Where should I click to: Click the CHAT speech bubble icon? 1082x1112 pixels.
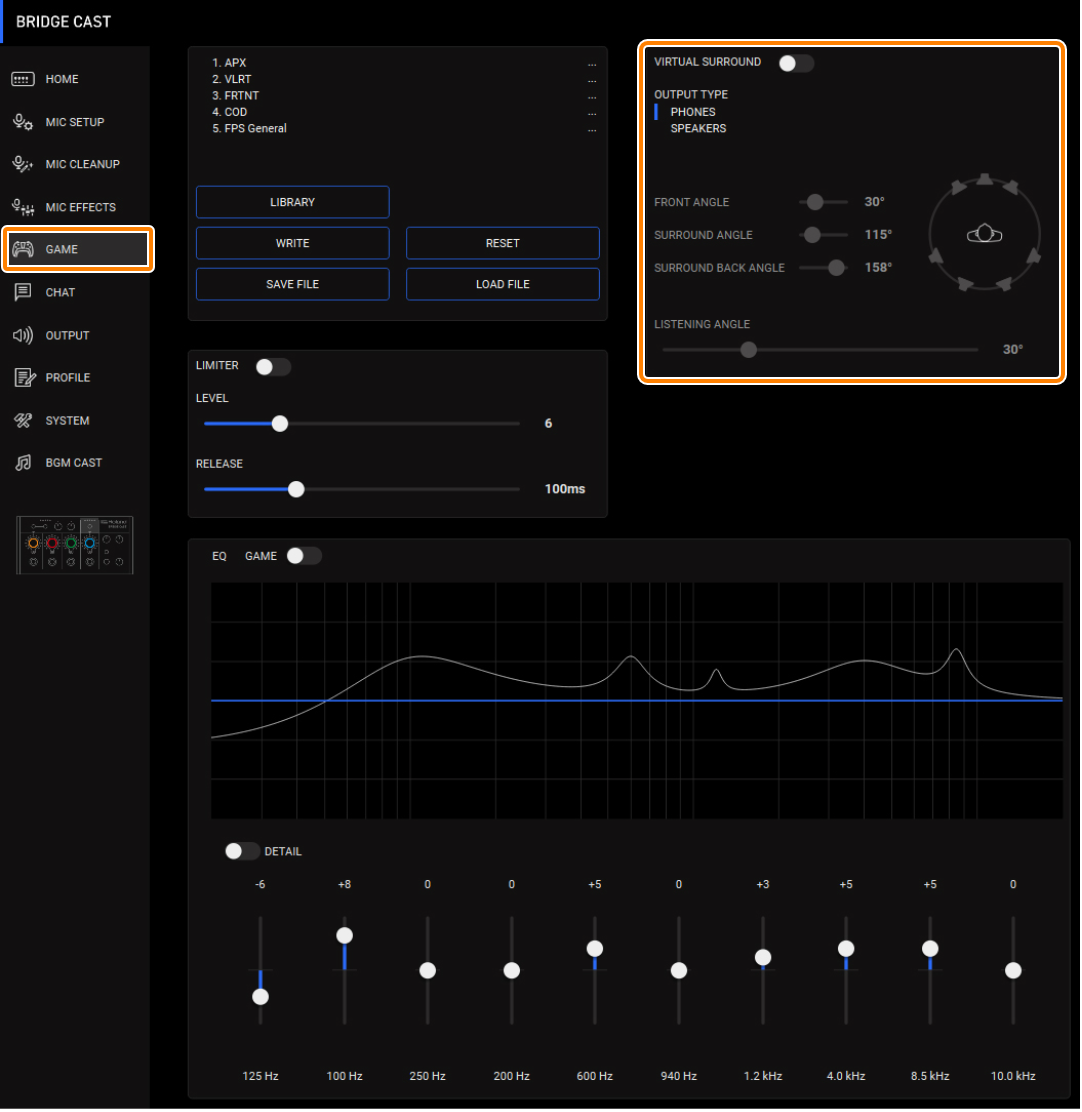click(23, 292)
